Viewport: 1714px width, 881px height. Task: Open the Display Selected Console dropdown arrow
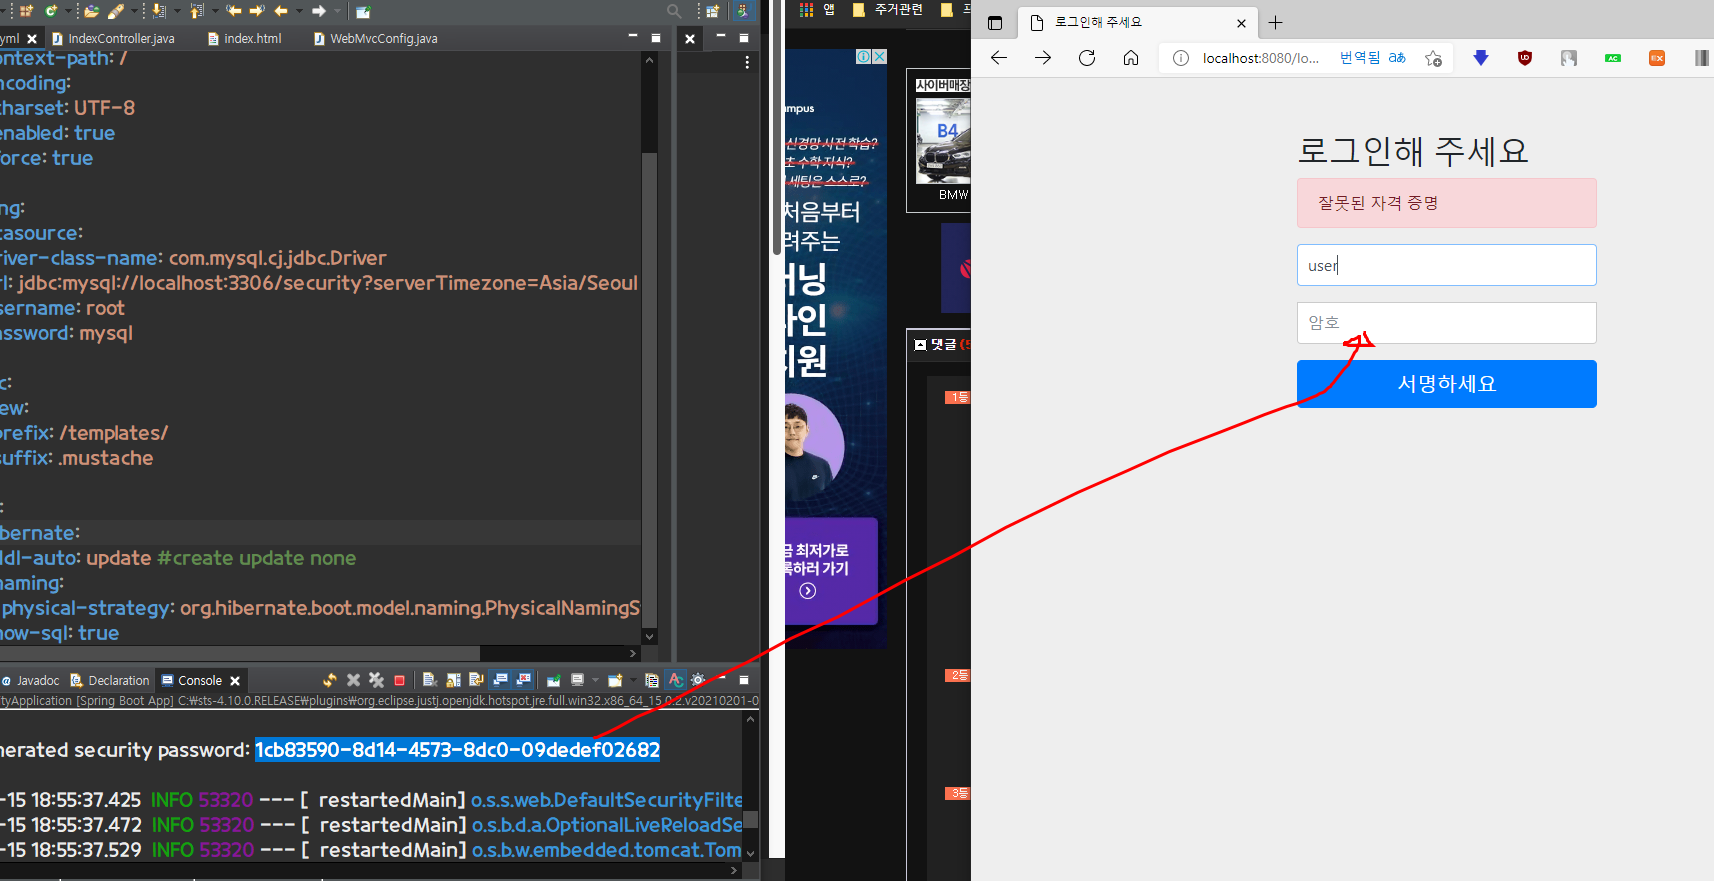click(x=595, y=680)
